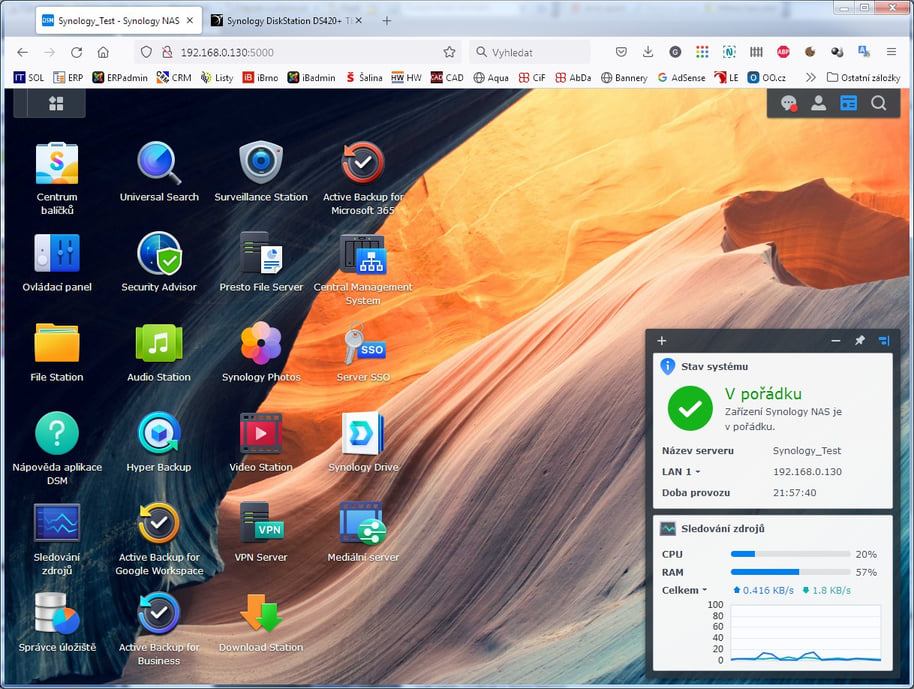Image resolution: width=914 pixels, height=689 pixels.
Task: Launch Audio Station
Action: [159, 343]
